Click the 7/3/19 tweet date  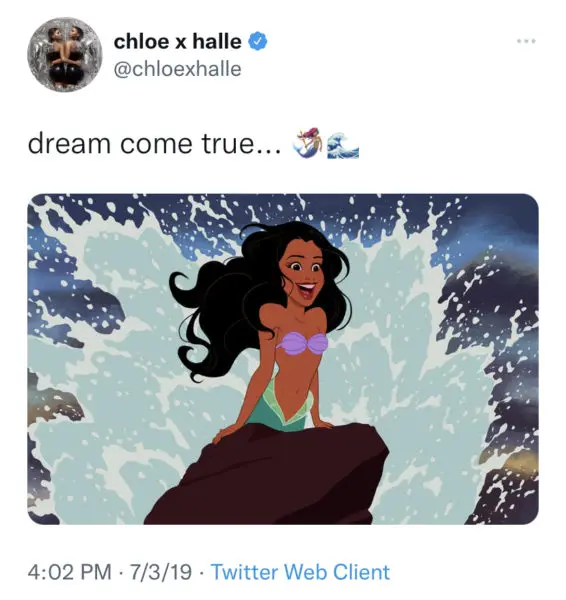pos(161,572)
